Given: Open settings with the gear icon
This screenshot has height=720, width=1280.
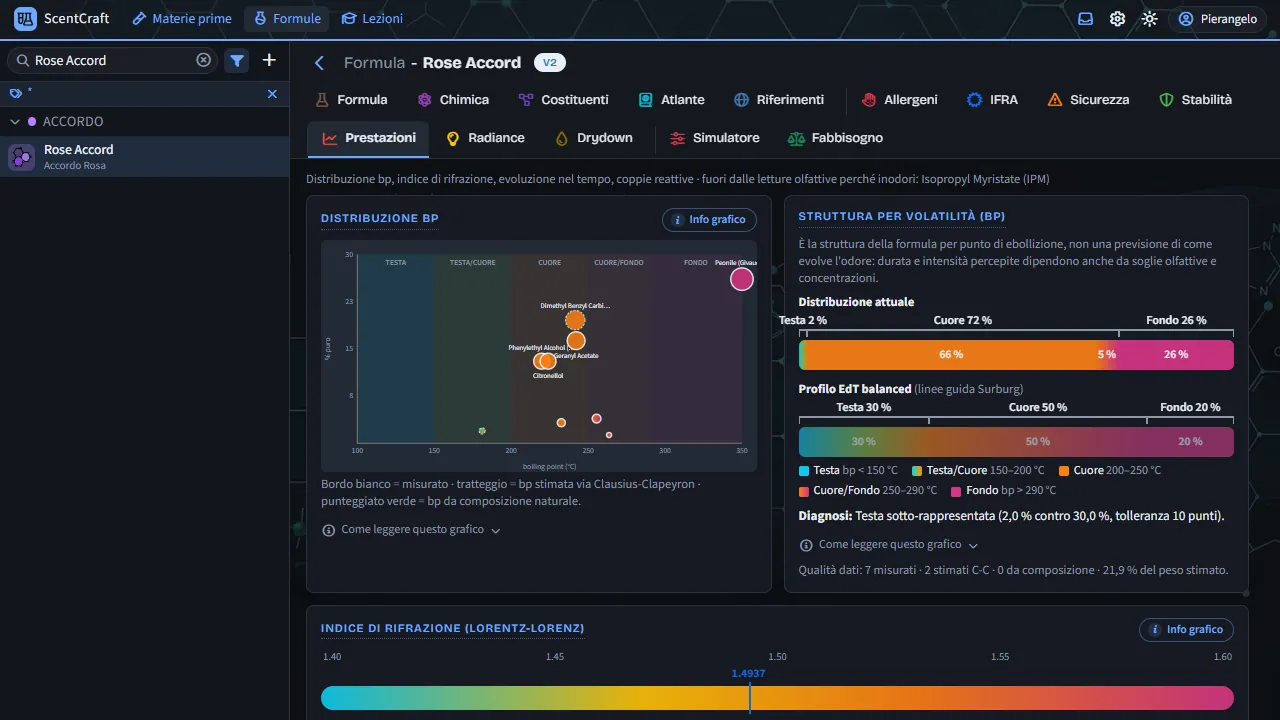Looking at the screenshot, I should pos(1117,19).
